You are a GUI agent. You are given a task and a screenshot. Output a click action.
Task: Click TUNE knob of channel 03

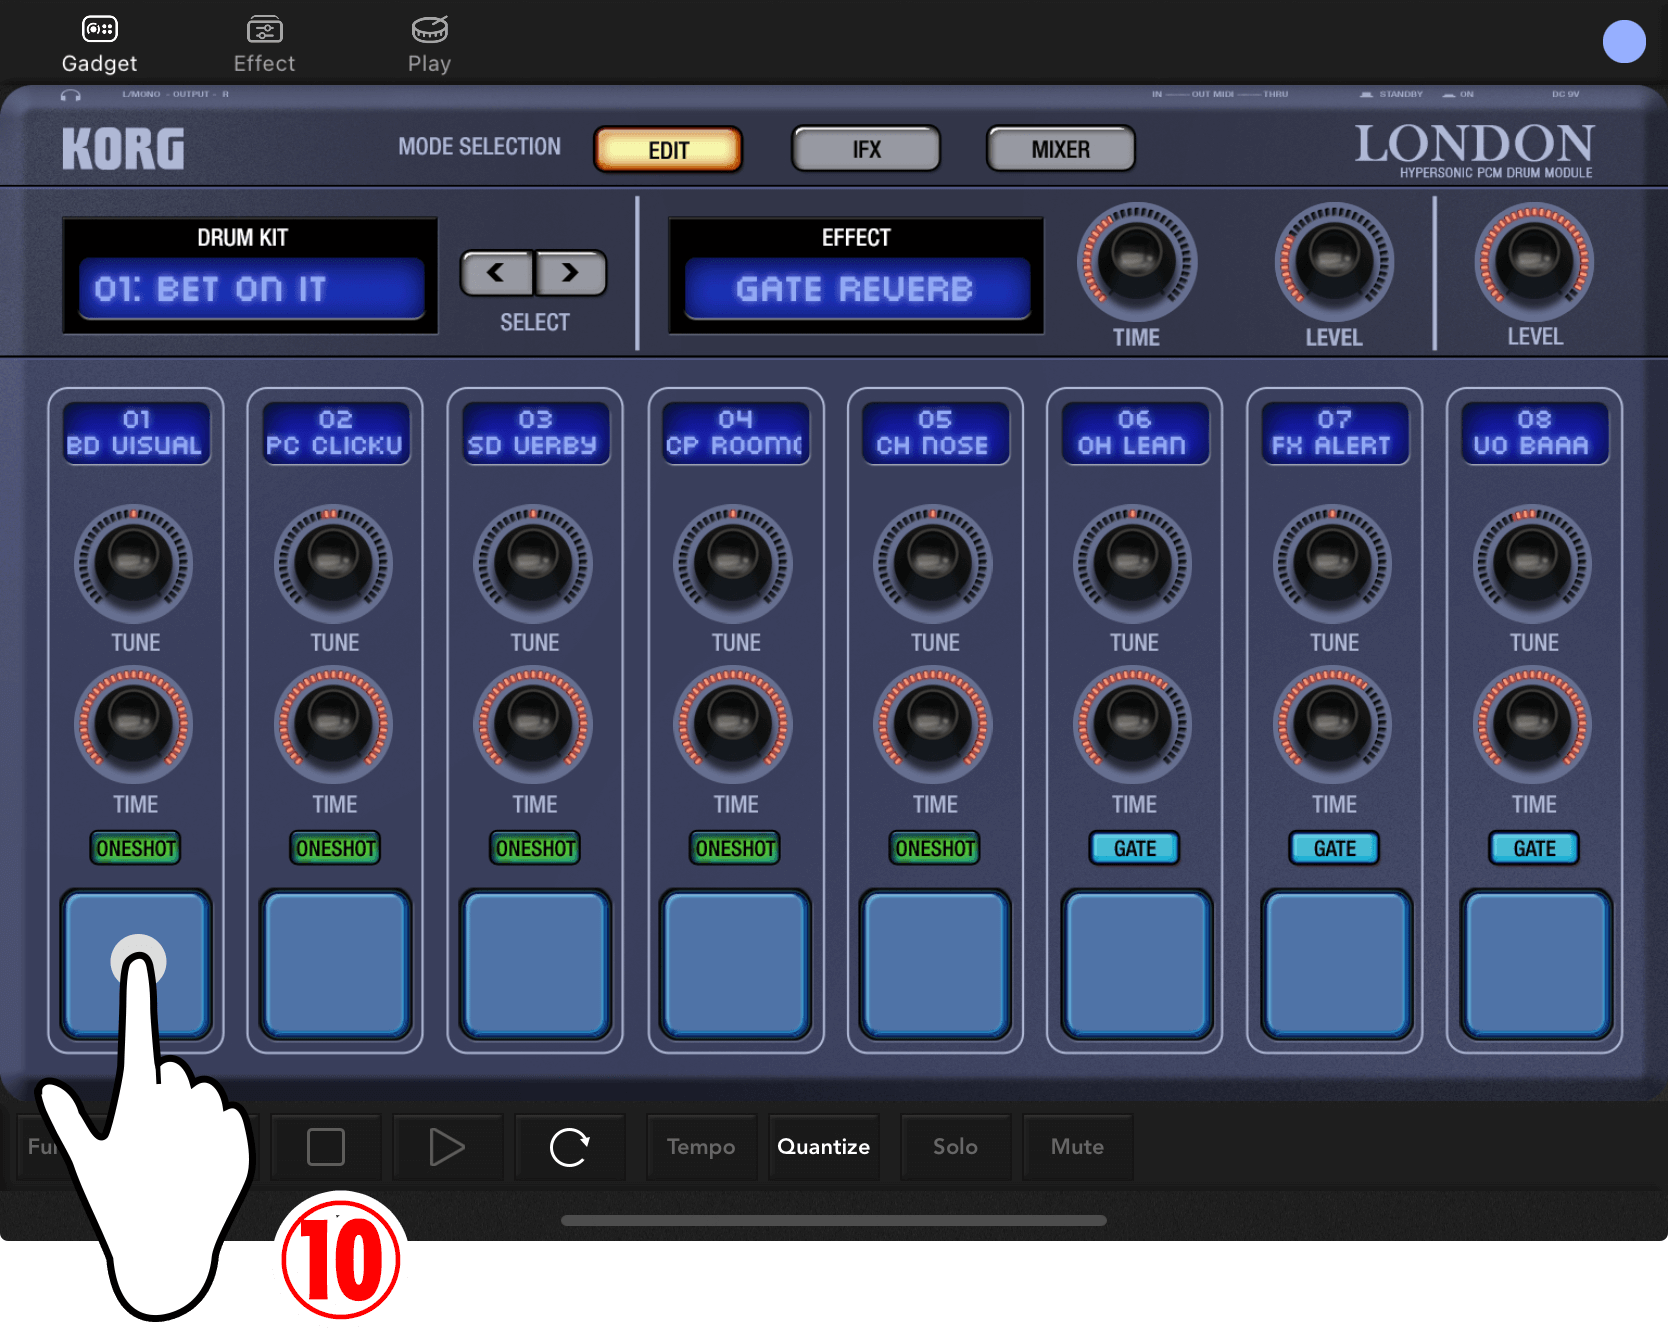(533, 563)
